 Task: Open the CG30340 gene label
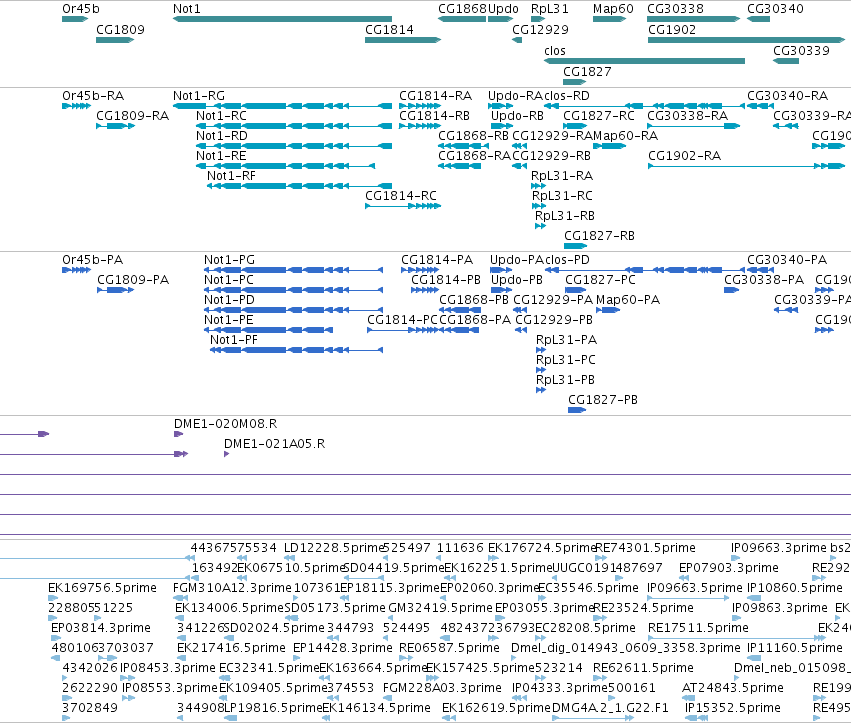tap(775, 9)
